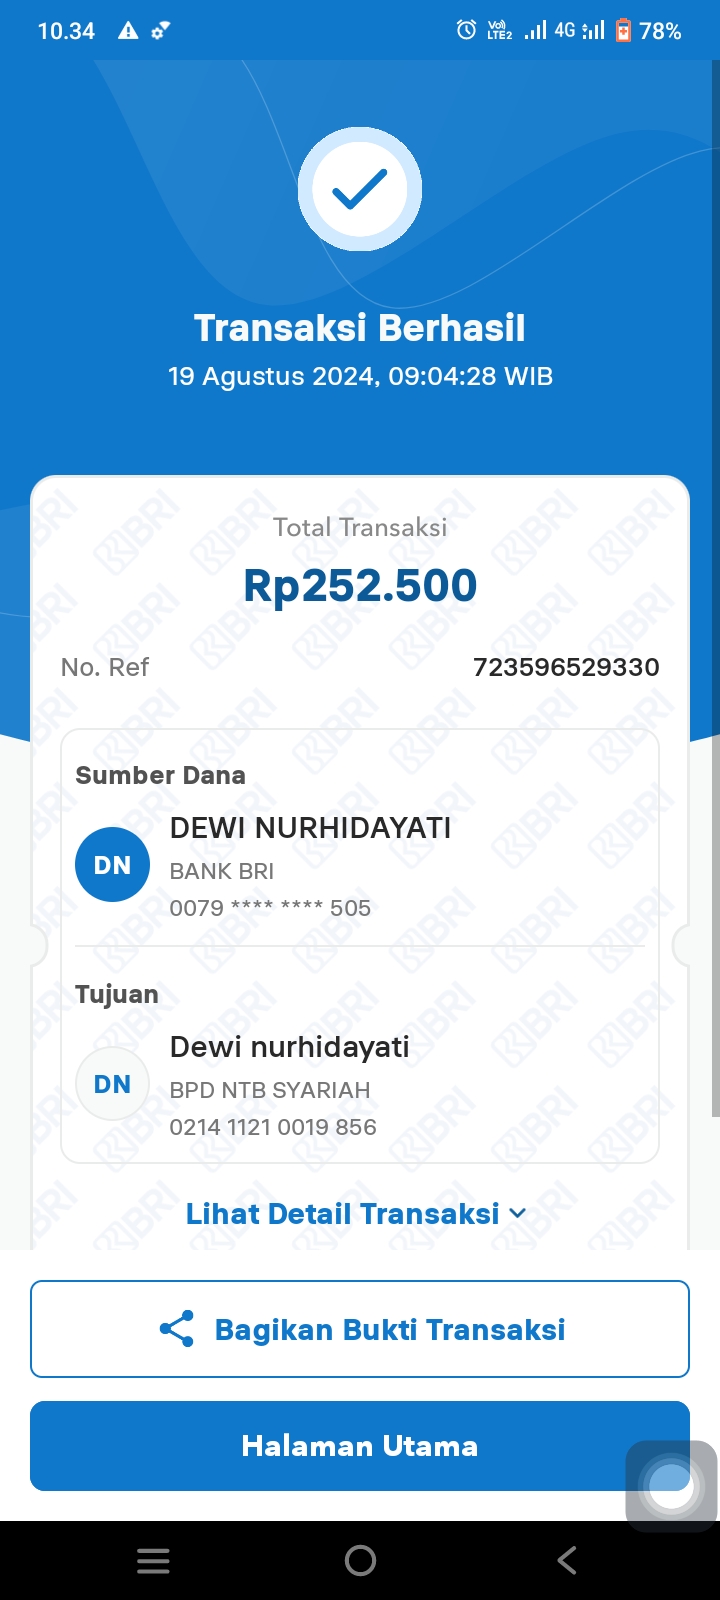Tap reference number 723596529330
This screenshot has height=1600, width=720.
[566, 667]
